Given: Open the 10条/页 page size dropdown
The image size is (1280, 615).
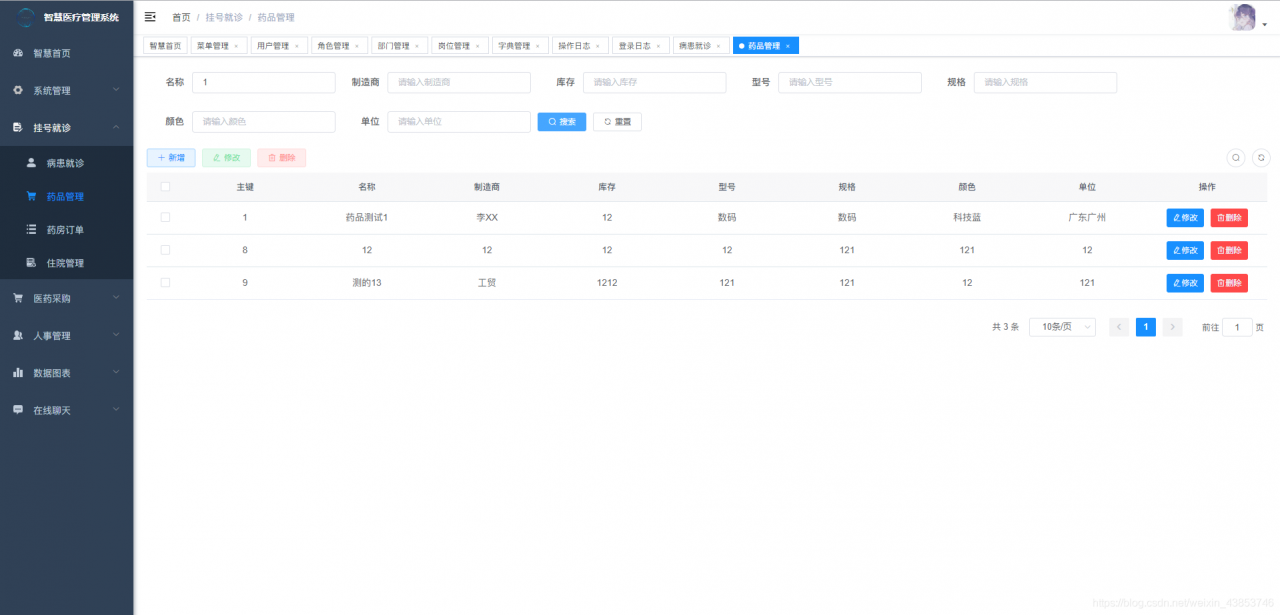Looking at the screenshot, I should point(1062,327).
